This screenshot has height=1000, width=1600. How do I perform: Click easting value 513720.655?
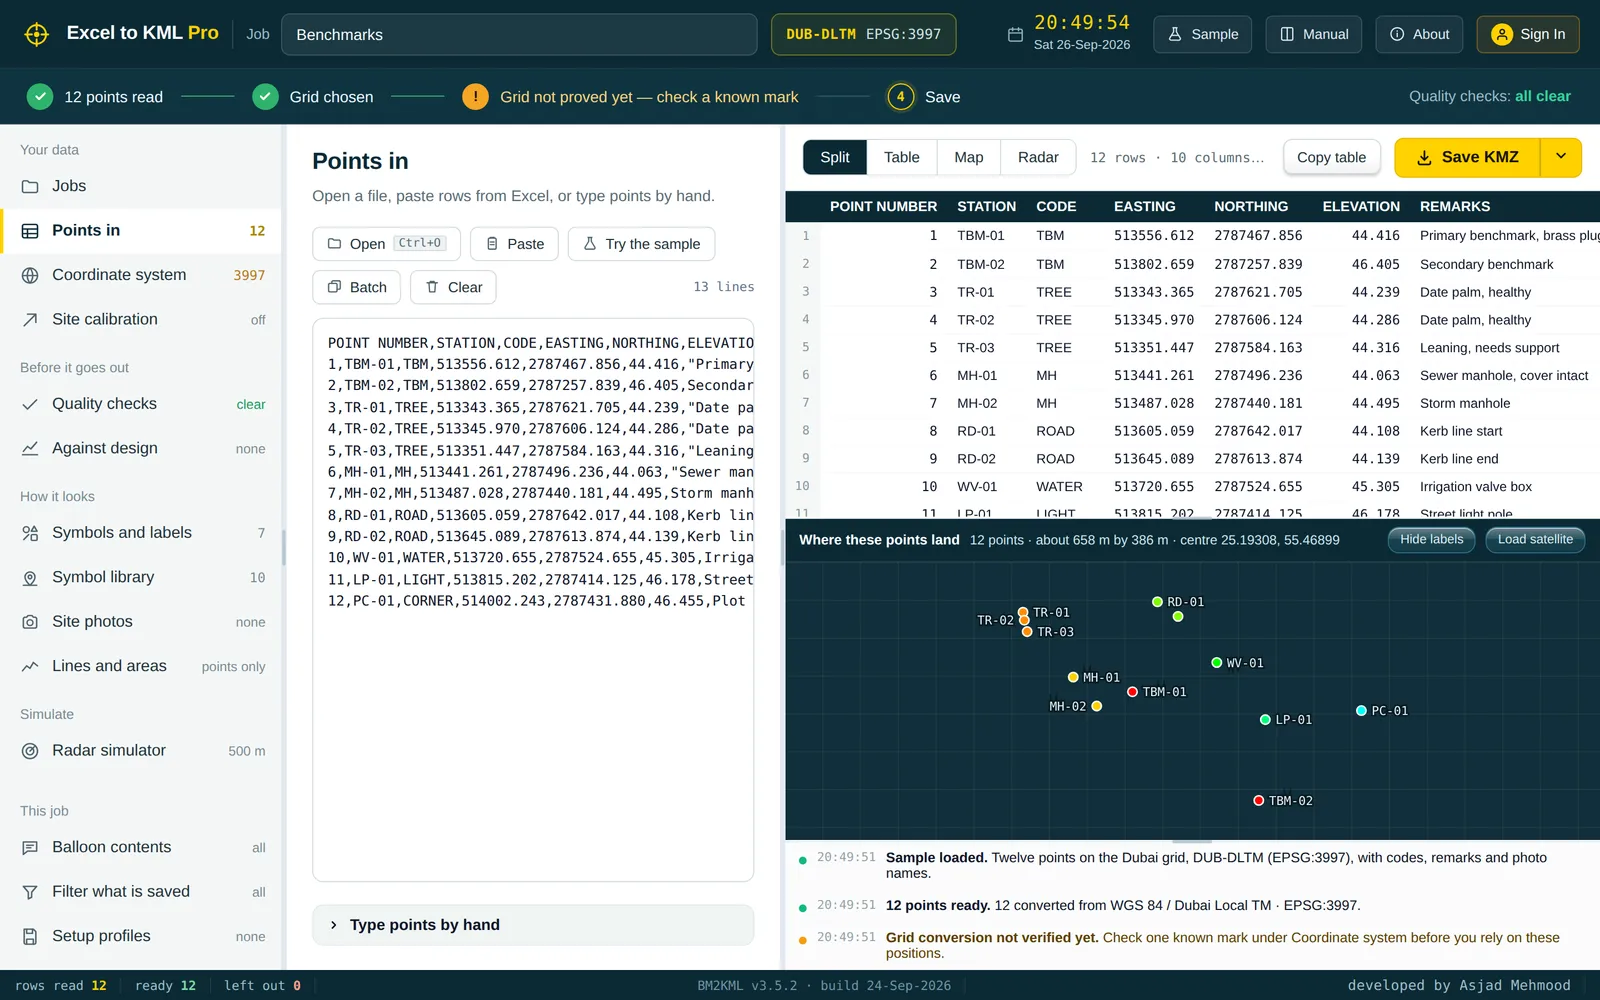[1154, 487]
